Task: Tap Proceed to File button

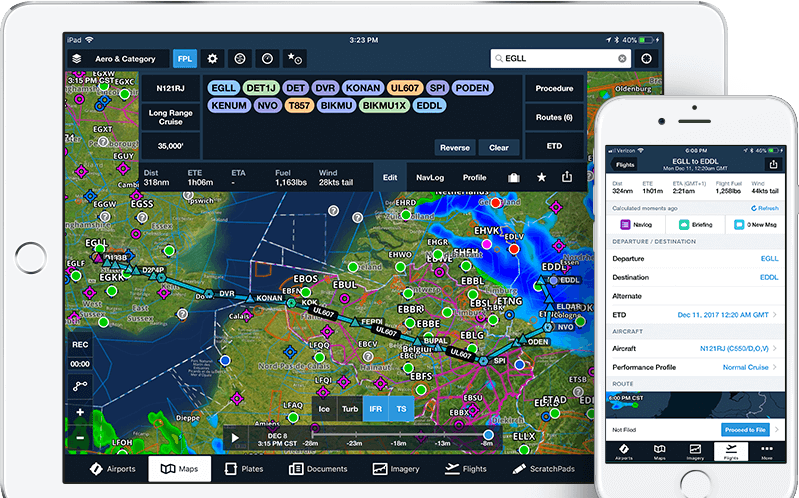Action: click(745, 430)
